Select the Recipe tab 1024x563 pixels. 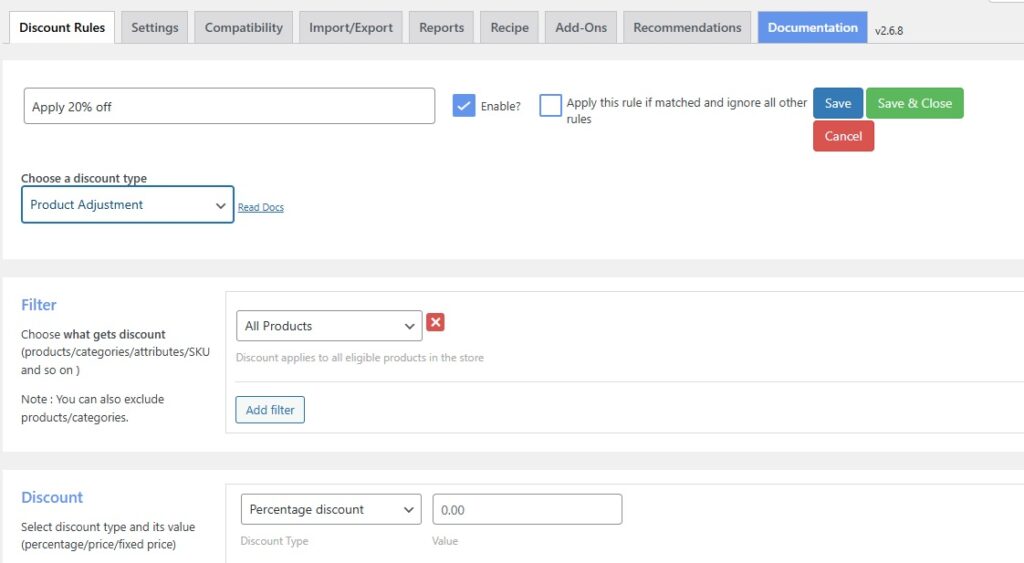click(x=509, y=27)
